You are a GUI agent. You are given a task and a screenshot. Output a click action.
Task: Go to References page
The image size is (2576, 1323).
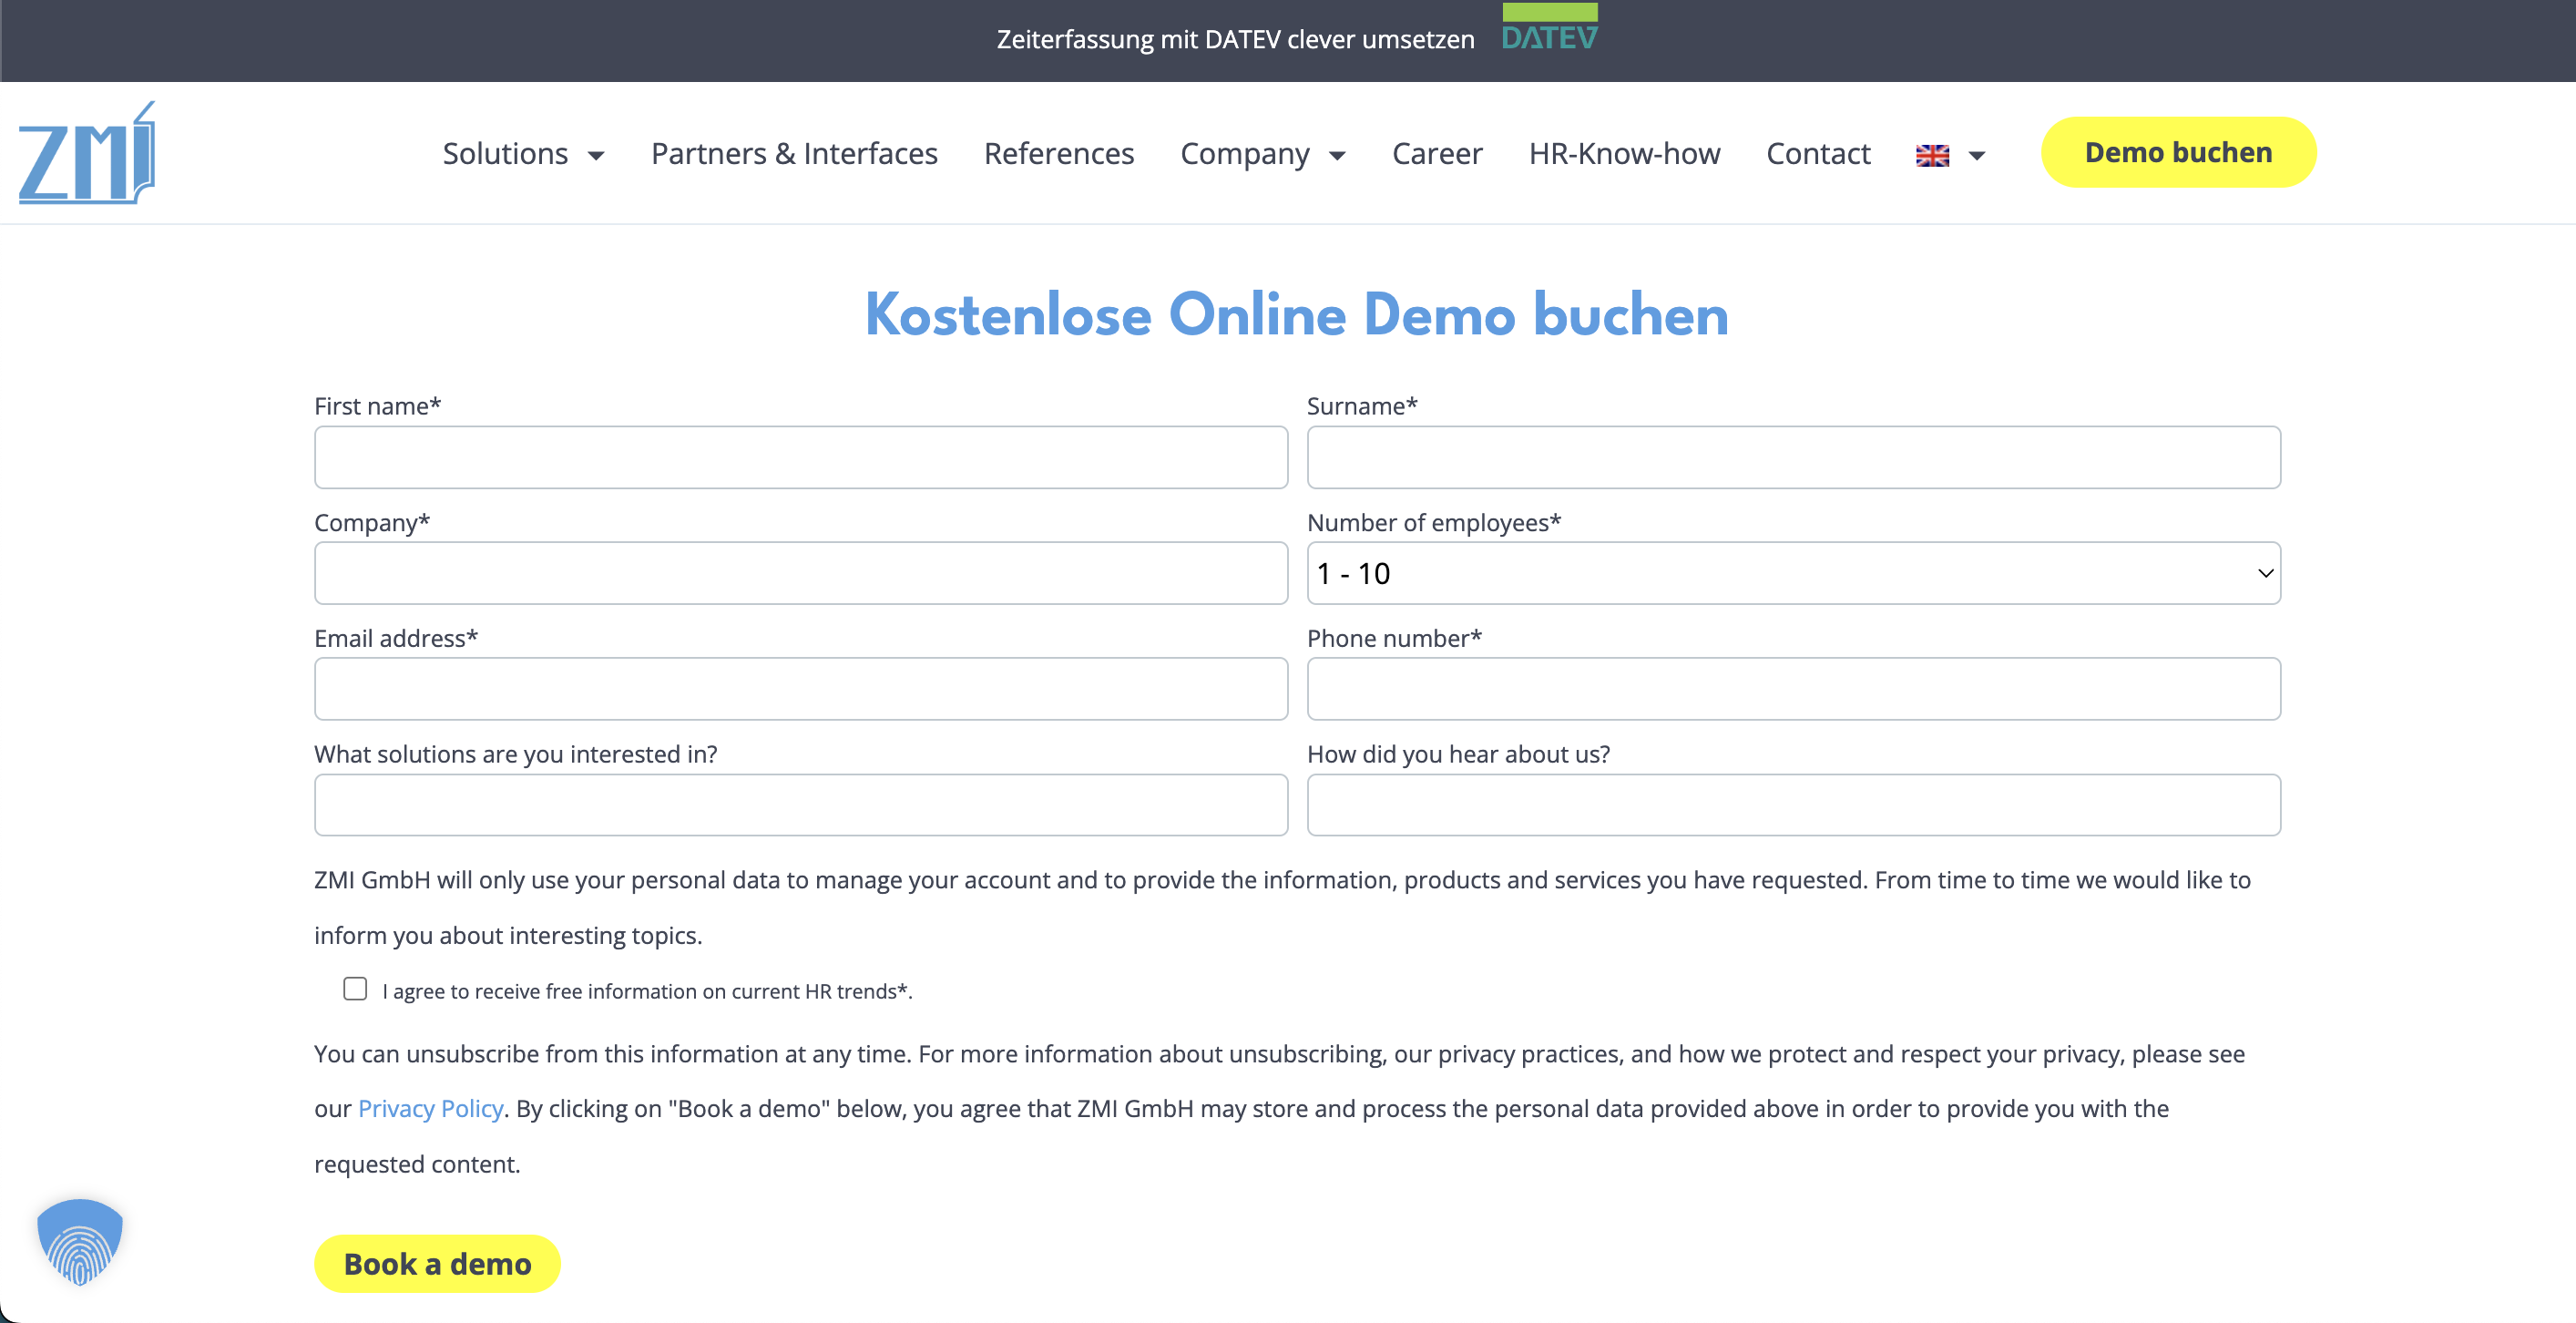click(1059, 154)
